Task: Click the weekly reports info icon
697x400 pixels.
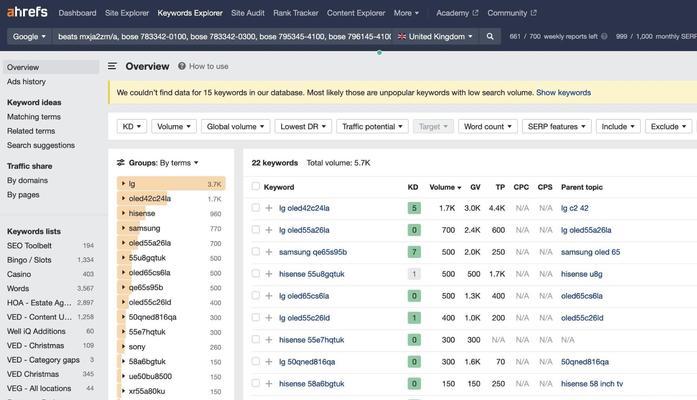Action: (604, 36)
